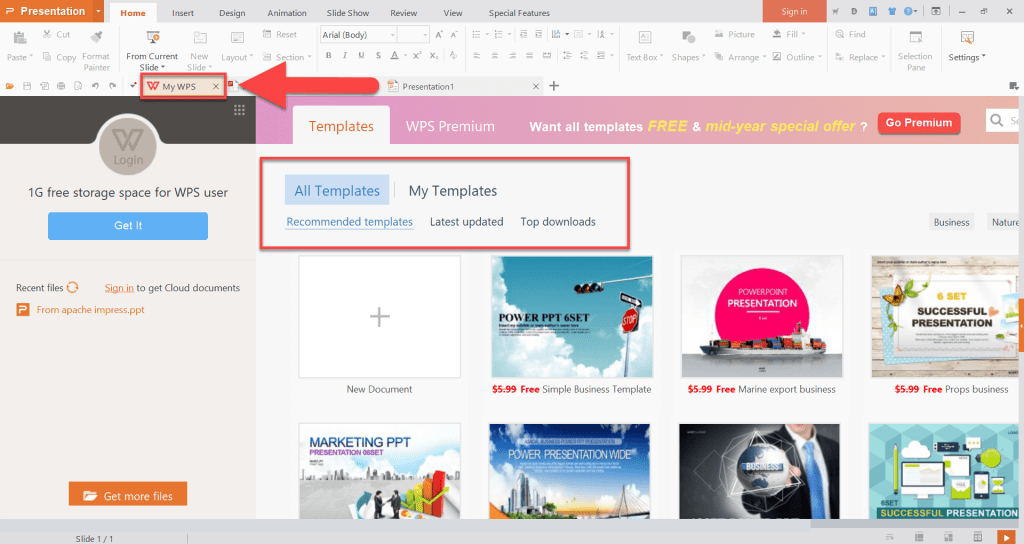Show Latest updated templates

466,221
